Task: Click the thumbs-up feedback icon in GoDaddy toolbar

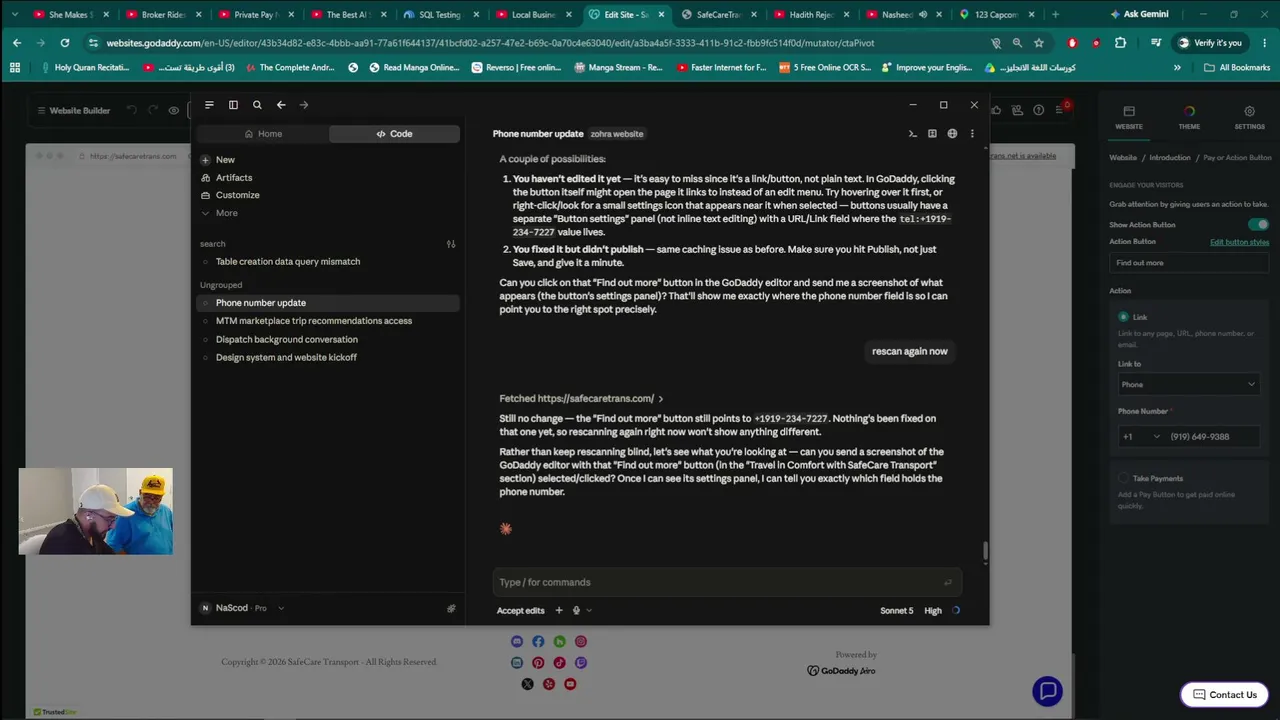Action: point(996,110)
